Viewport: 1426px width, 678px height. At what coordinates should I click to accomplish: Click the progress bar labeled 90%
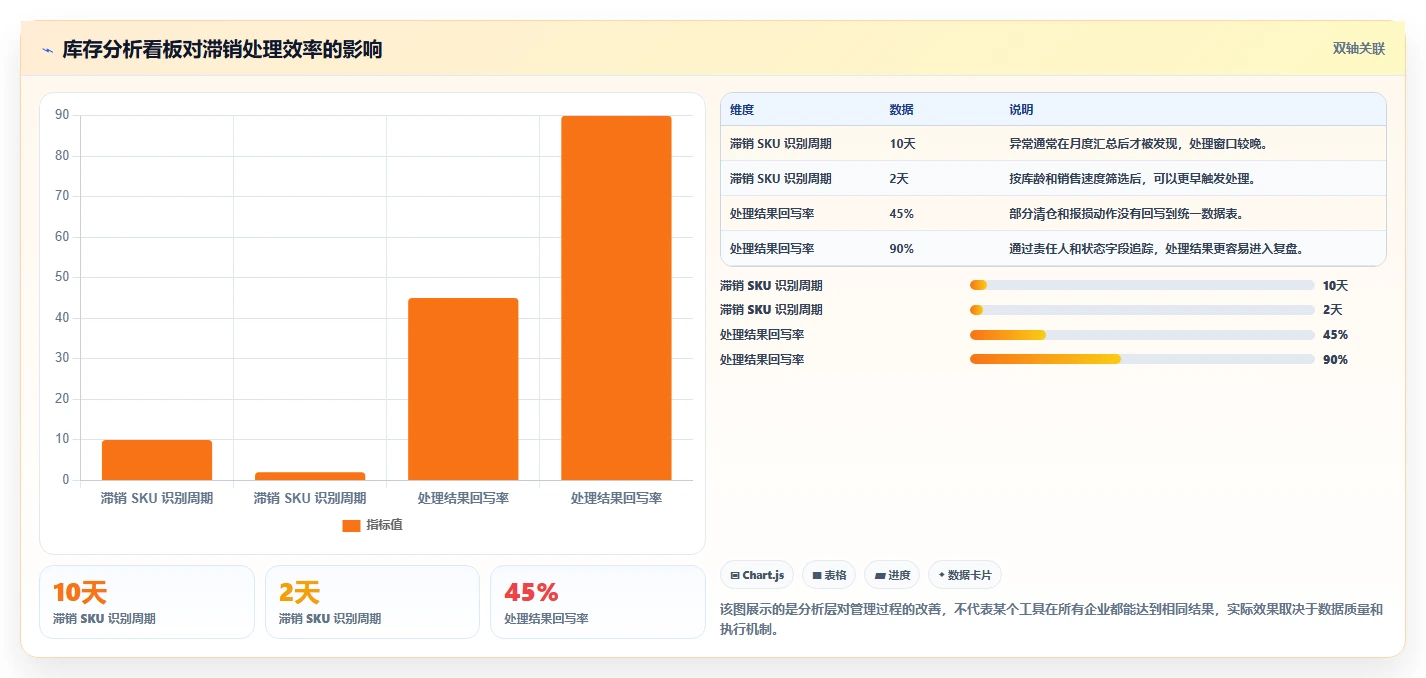click(1142, 360)
